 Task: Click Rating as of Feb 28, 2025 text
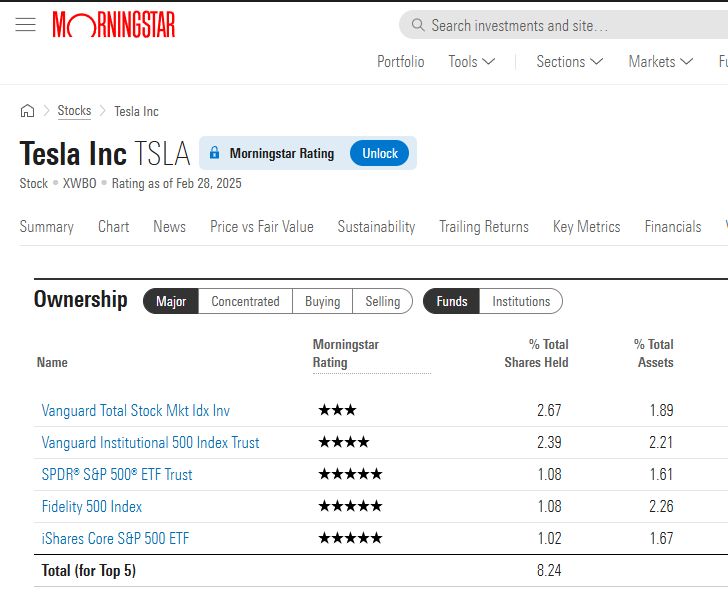point(176,183)
